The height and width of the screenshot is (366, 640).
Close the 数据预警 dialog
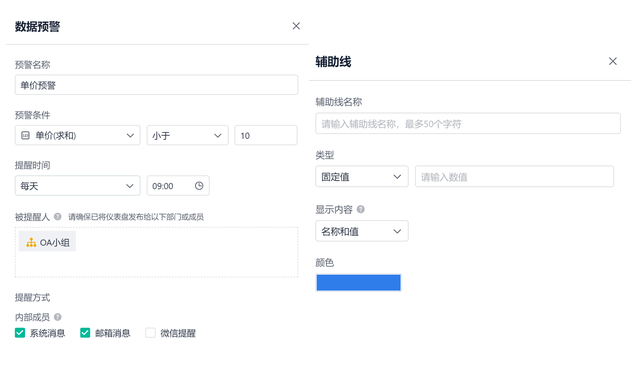(296, 26)
